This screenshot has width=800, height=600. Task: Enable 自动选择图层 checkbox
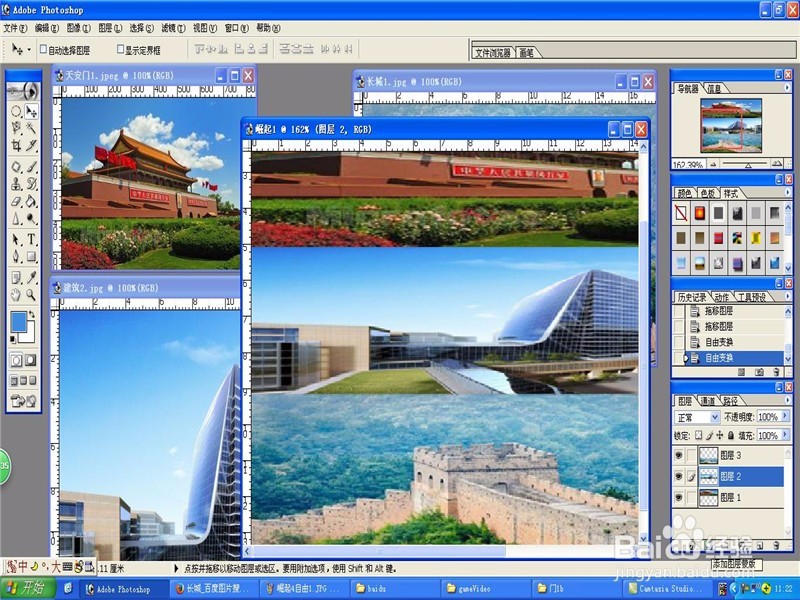[43, 49]
